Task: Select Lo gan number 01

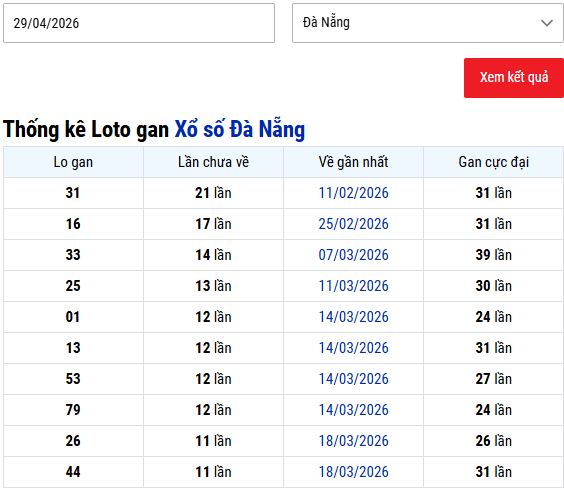Action: tap(73, 317)
